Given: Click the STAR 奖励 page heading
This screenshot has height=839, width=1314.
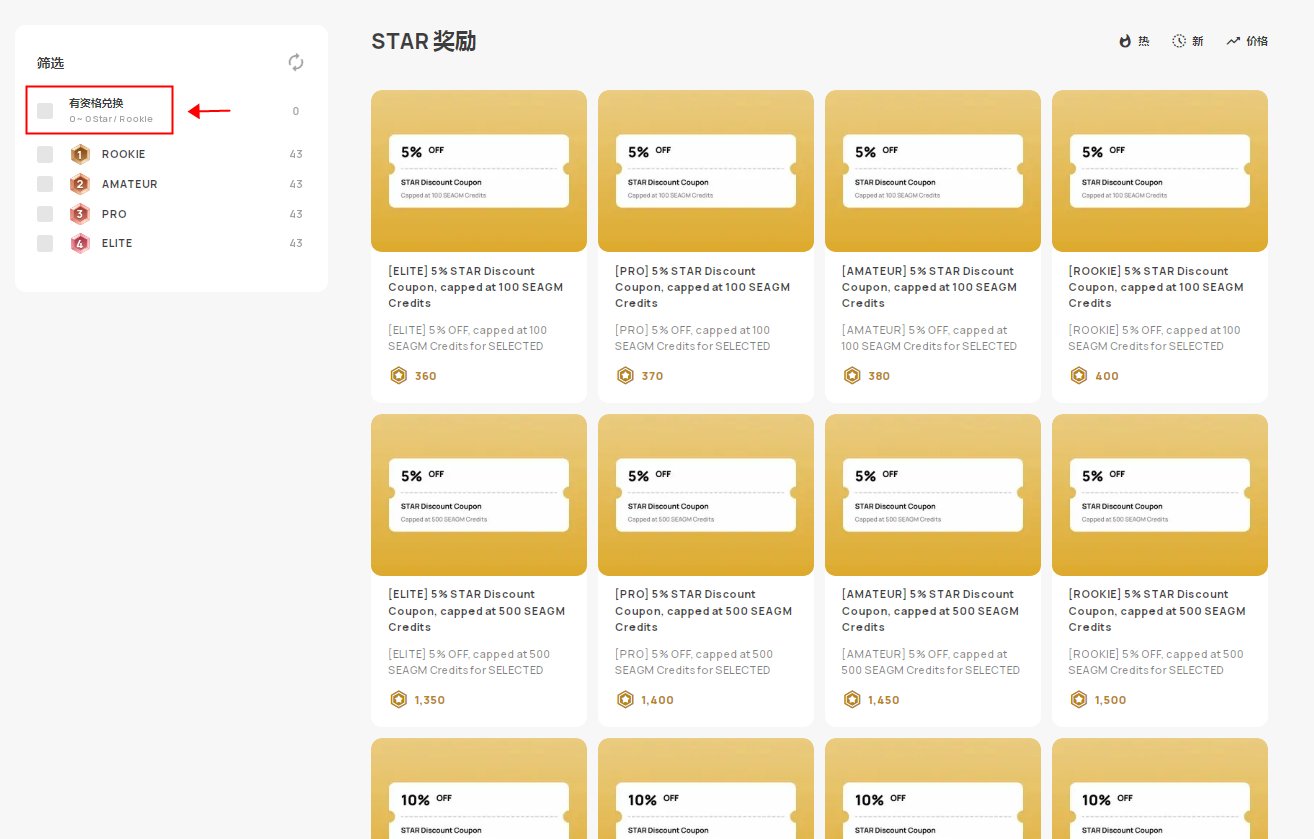Looking at the screenshot, I should click(x=424, y=41).
